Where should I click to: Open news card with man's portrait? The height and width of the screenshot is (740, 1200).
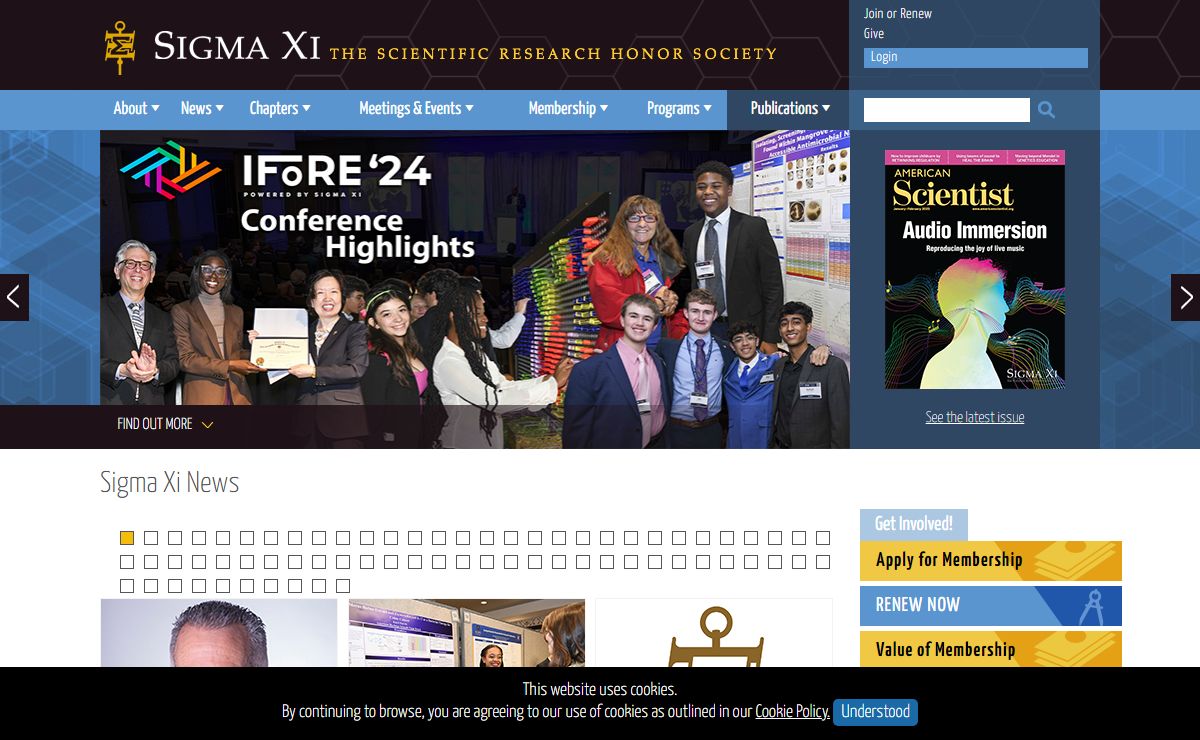(x=219, y=634)
